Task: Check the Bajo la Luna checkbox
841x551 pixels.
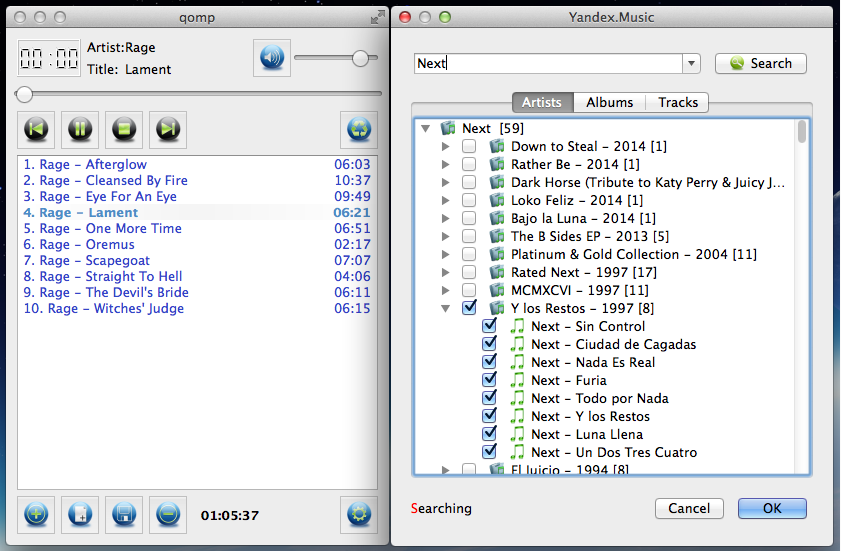Action: coord(469,218)
